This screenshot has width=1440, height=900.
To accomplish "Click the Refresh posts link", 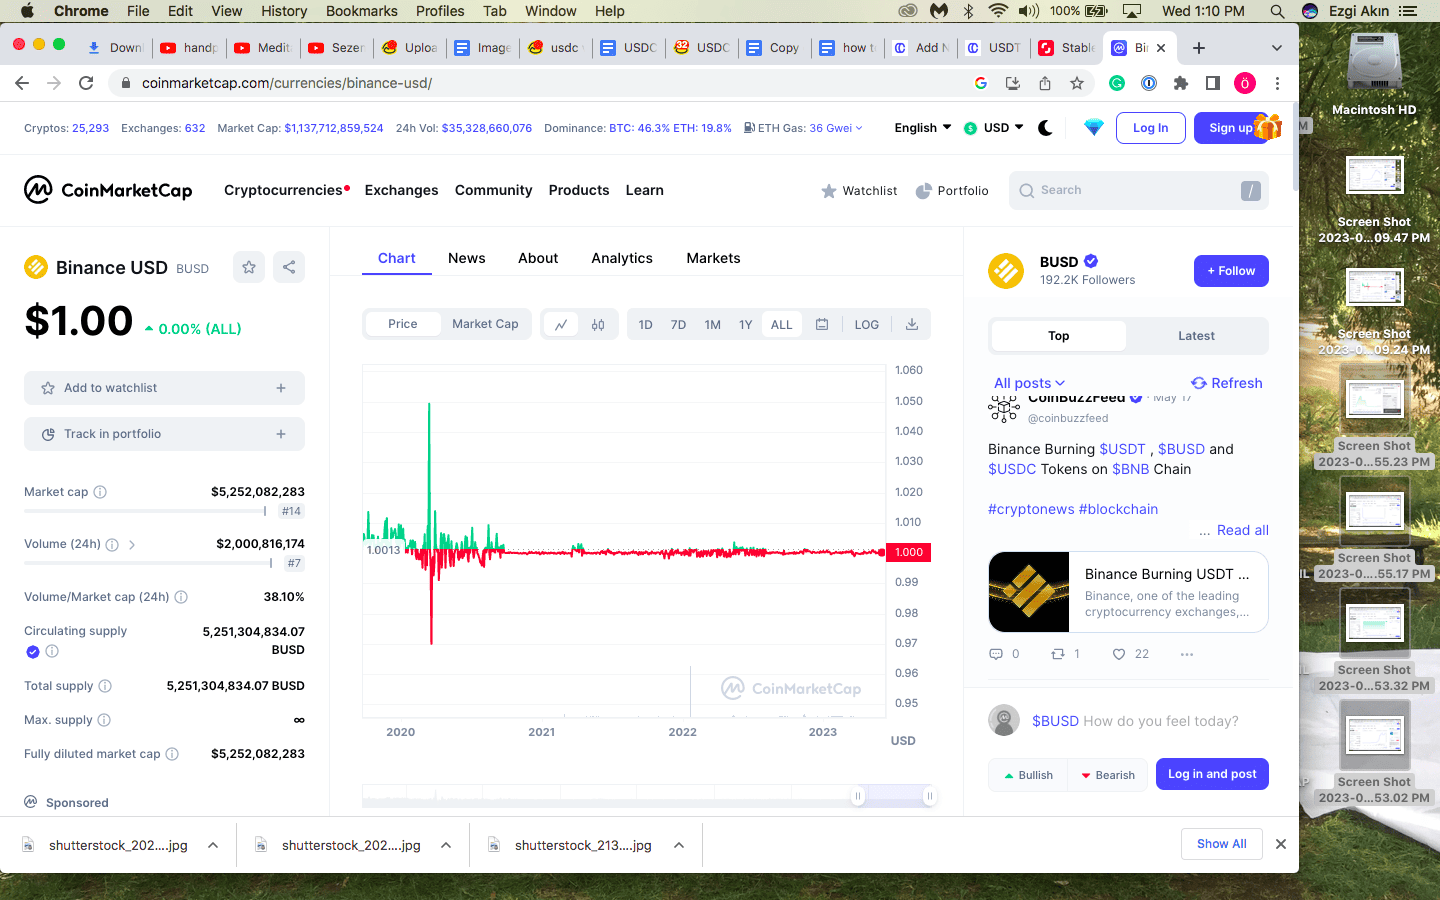I will [x=1227, y=383].
